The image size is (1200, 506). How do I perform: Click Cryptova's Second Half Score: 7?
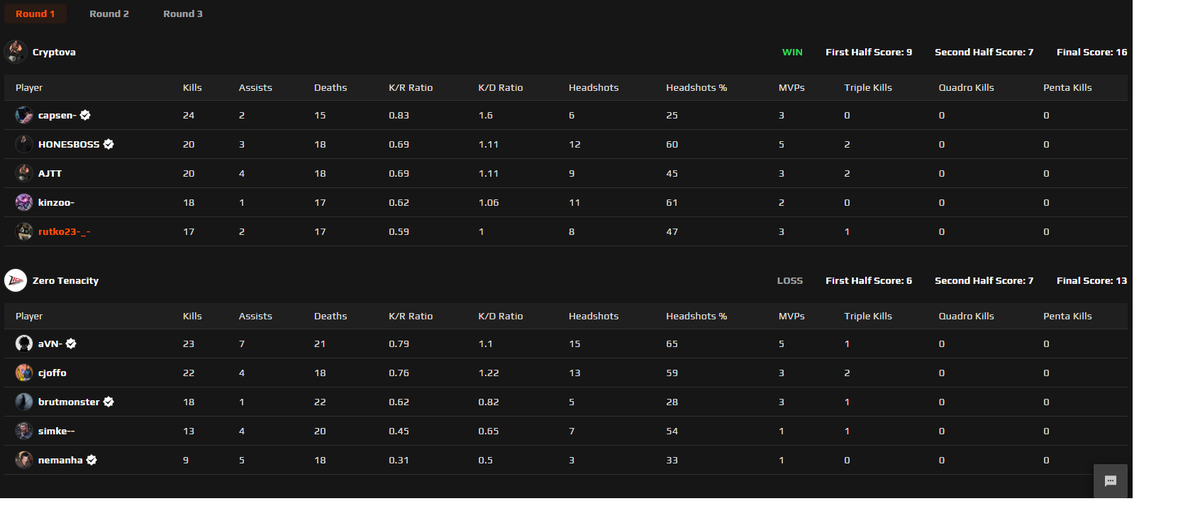[984, 52]
